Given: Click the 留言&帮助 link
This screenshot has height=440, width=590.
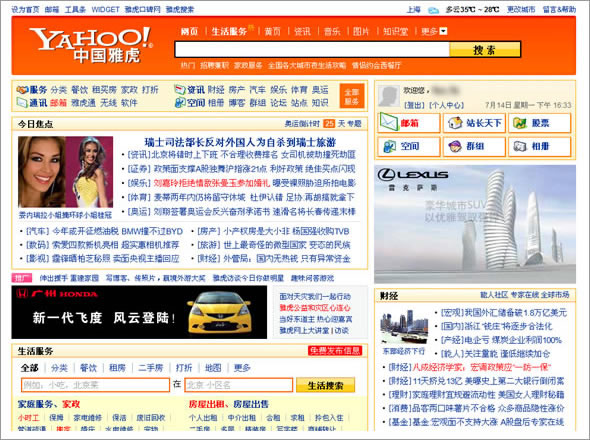Looking at the screenshot, I should (559, 9).
